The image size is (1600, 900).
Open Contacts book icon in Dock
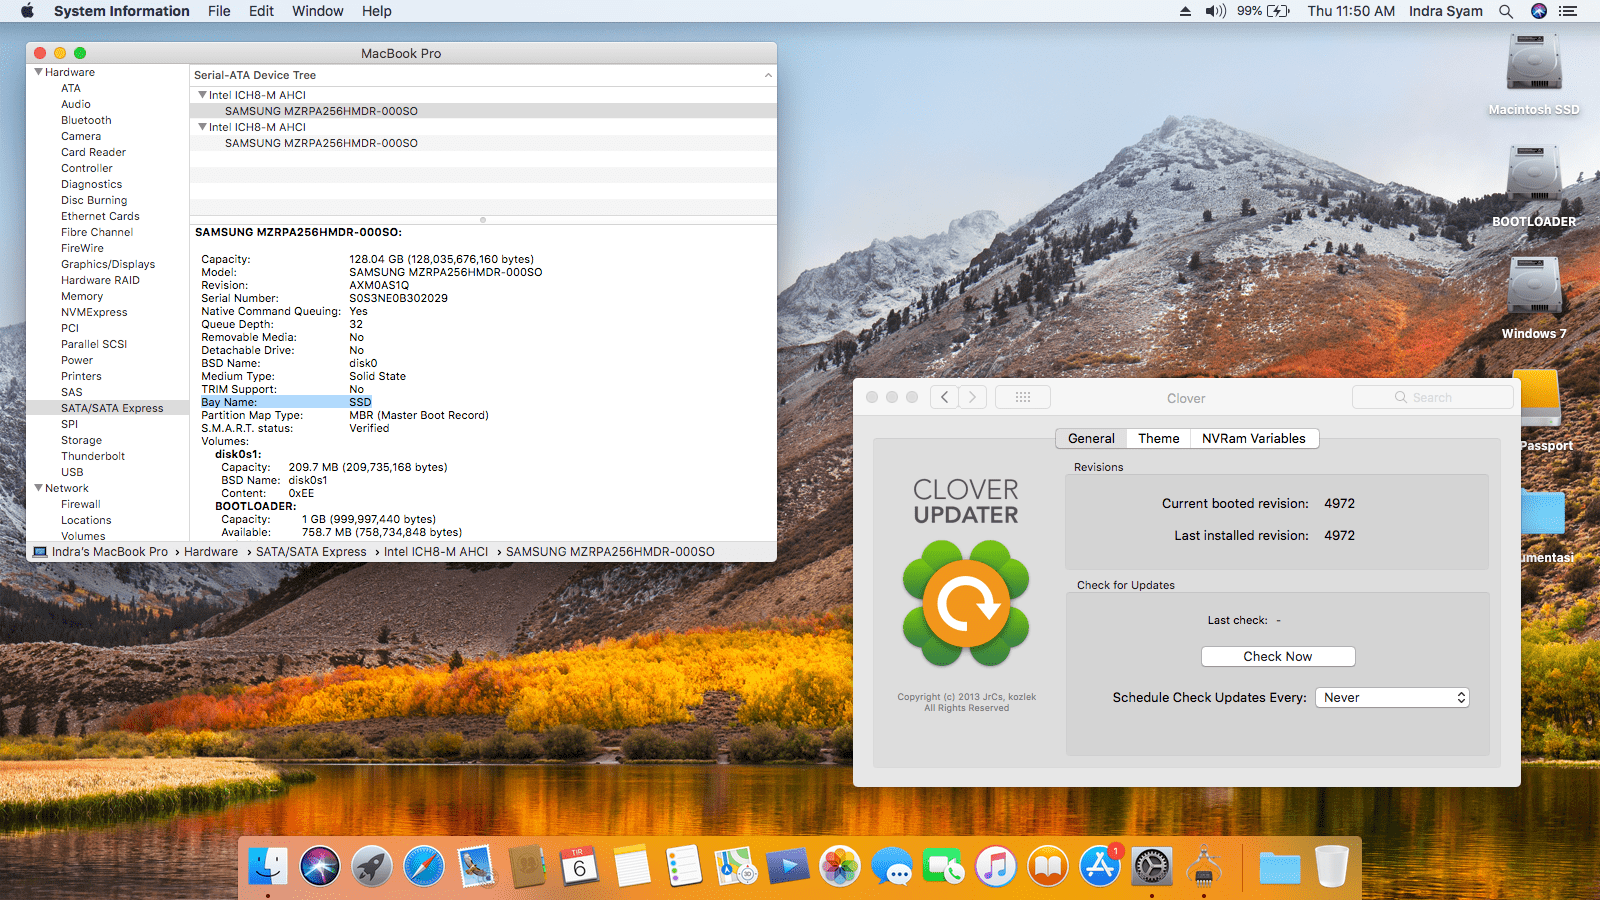click(x=528, y=866)
